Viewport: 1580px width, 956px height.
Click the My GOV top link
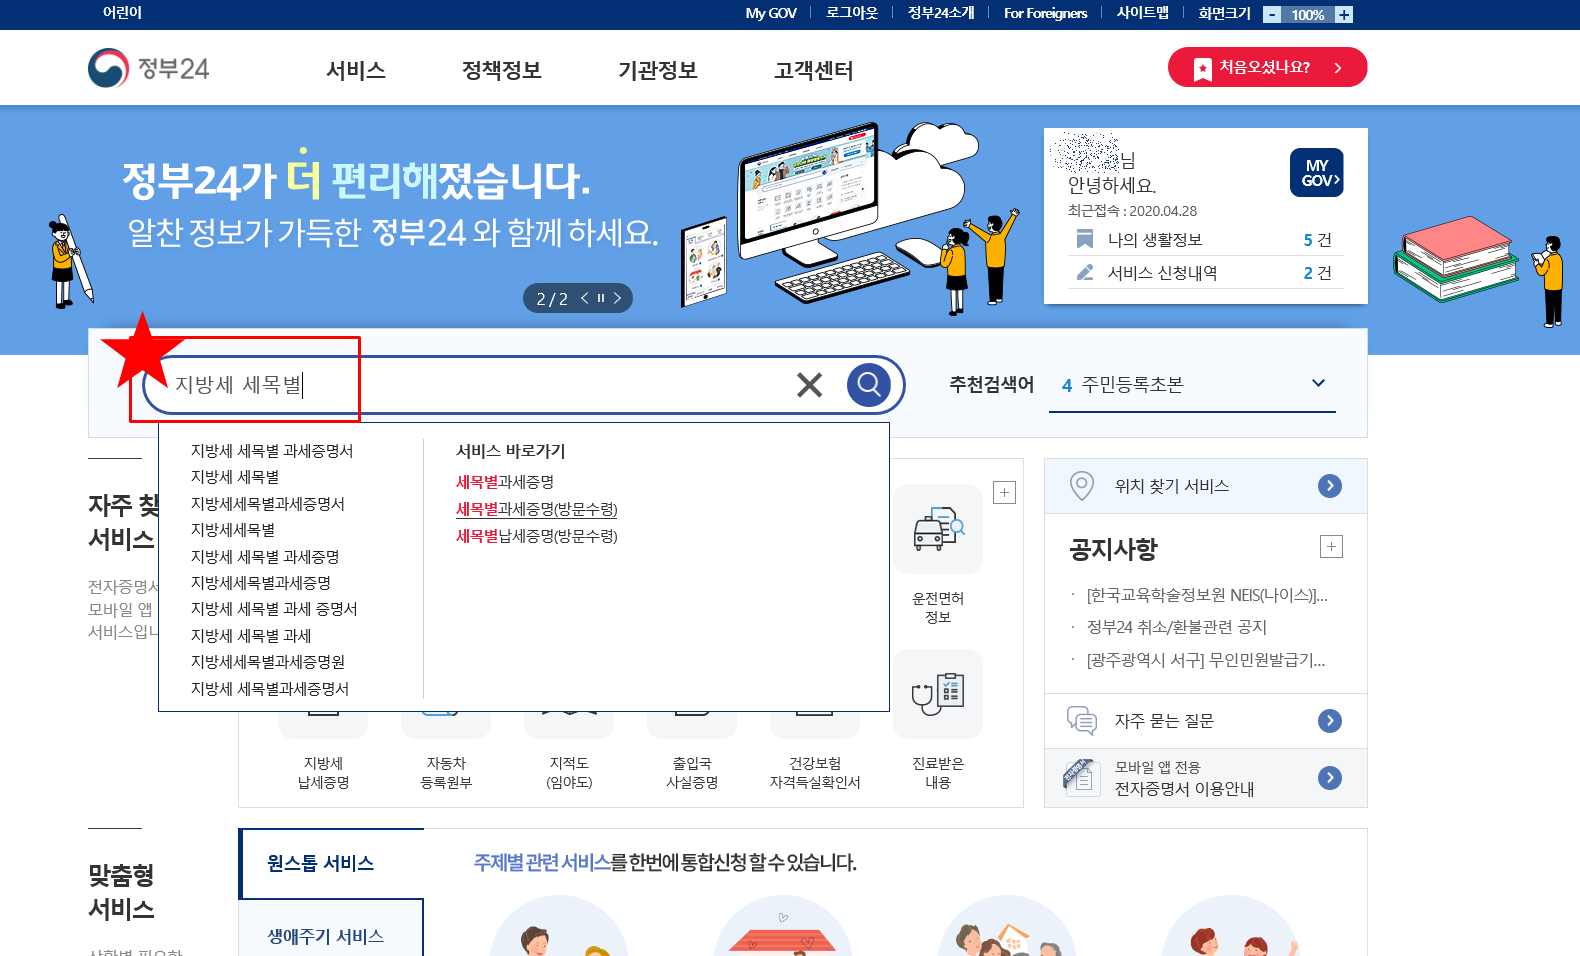click(770, 13)
